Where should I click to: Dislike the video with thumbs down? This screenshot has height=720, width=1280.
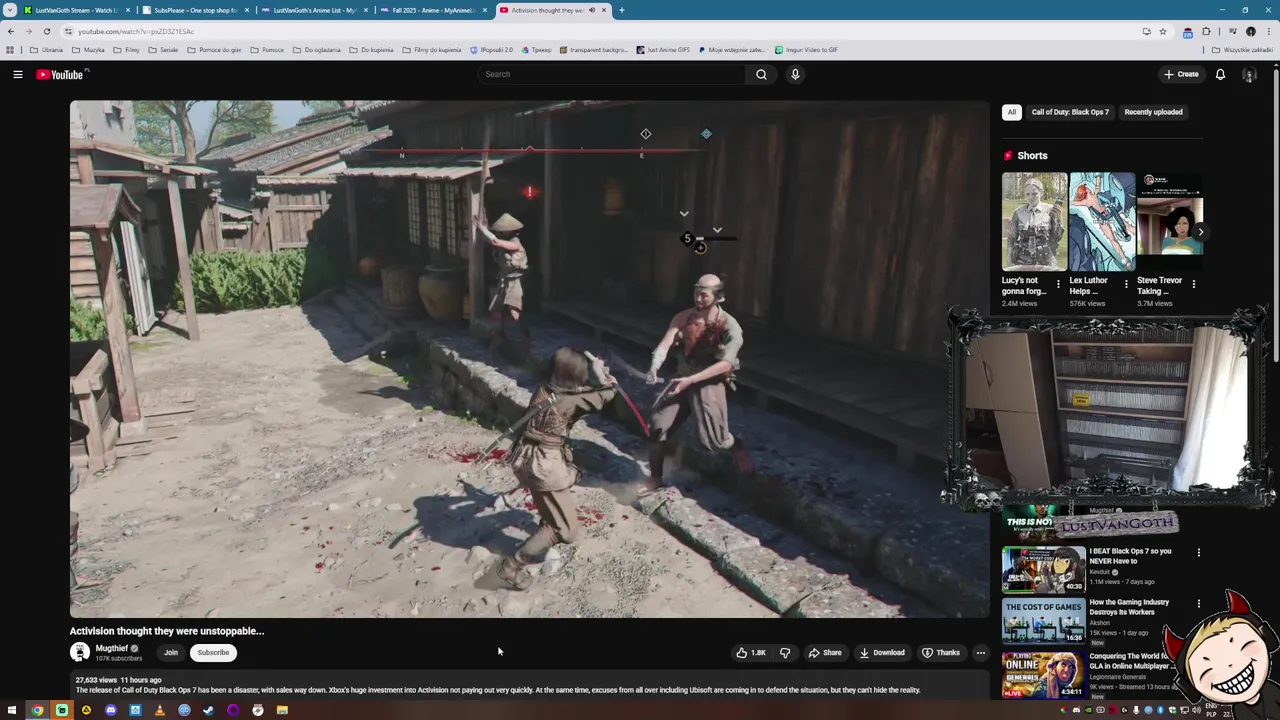point(785,652)
